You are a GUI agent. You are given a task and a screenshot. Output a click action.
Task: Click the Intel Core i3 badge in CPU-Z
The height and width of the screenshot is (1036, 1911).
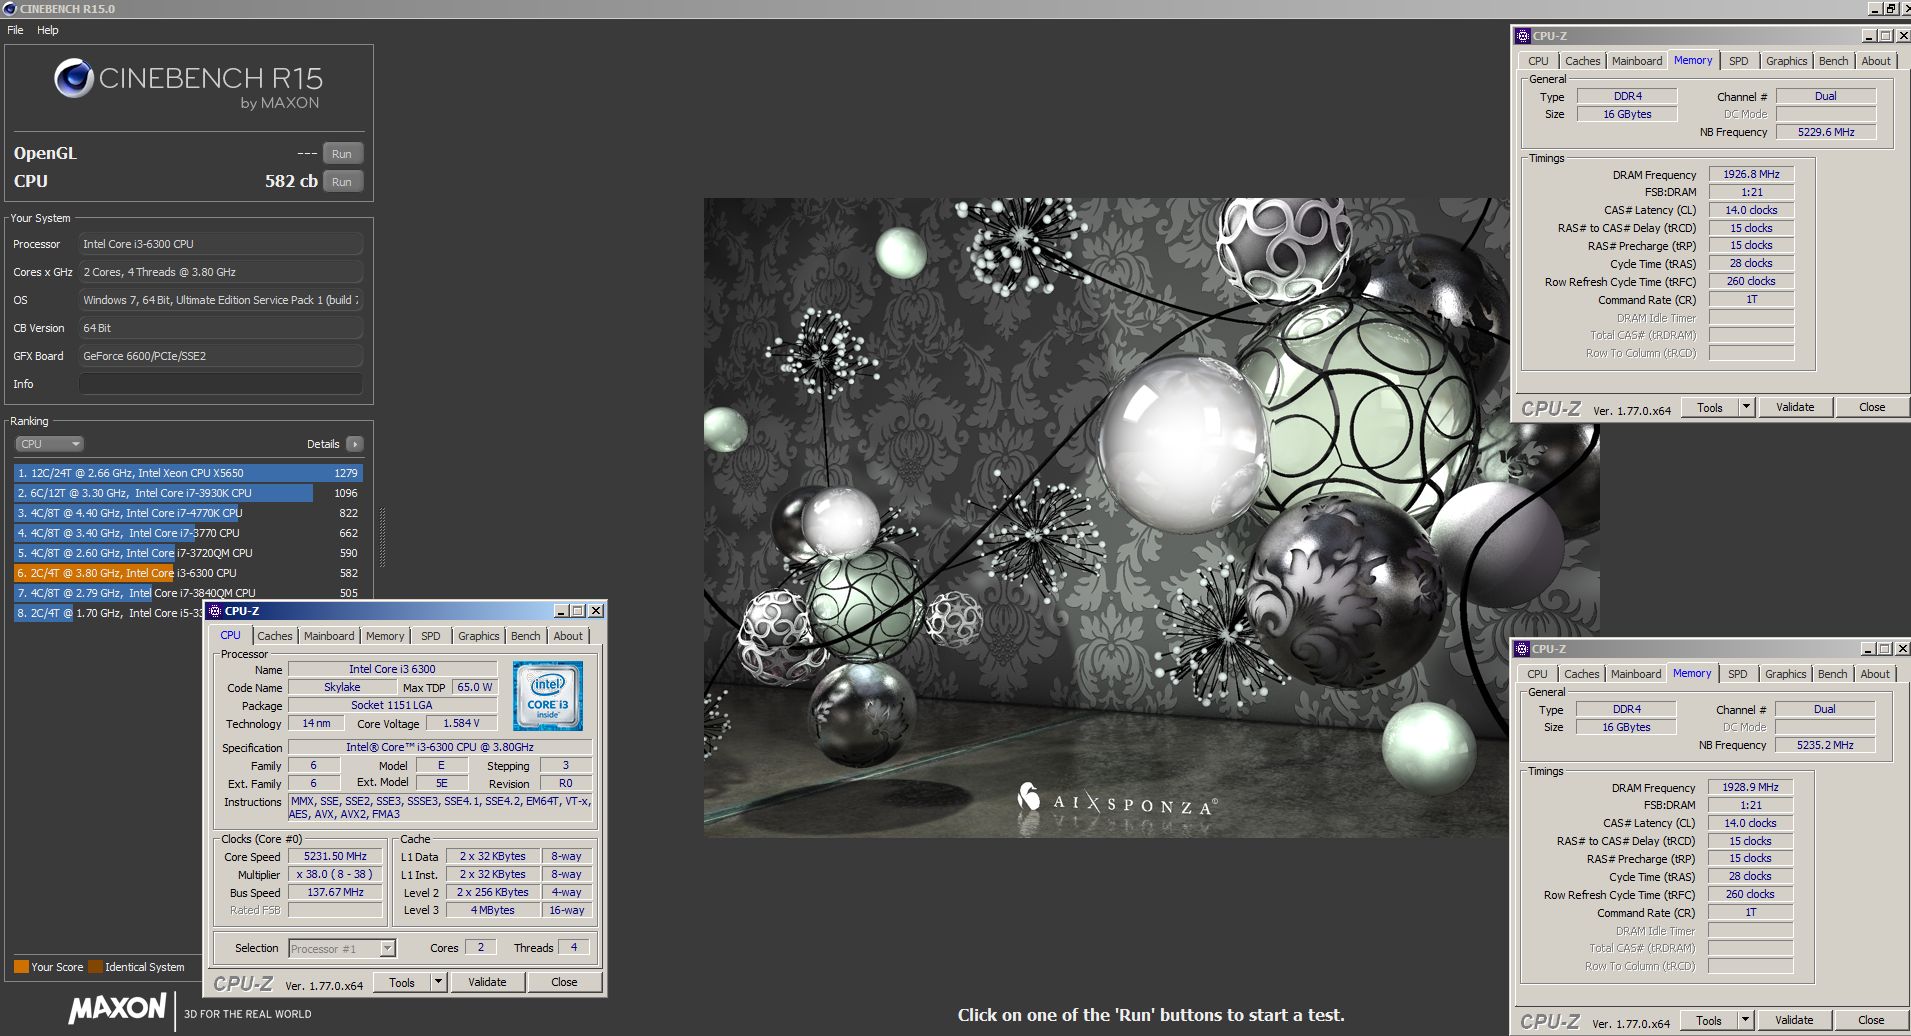pyautogui.click(x=547, y=695)
